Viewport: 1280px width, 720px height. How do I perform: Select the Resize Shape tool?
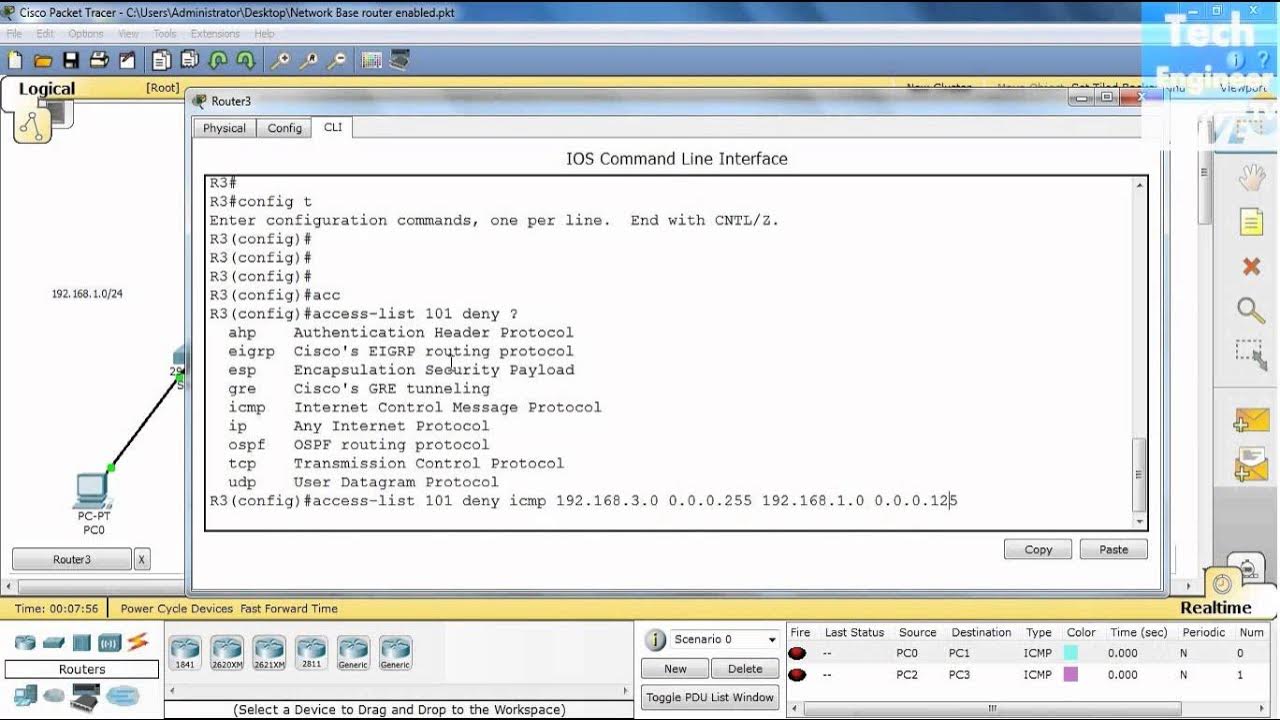point(1251,354)
